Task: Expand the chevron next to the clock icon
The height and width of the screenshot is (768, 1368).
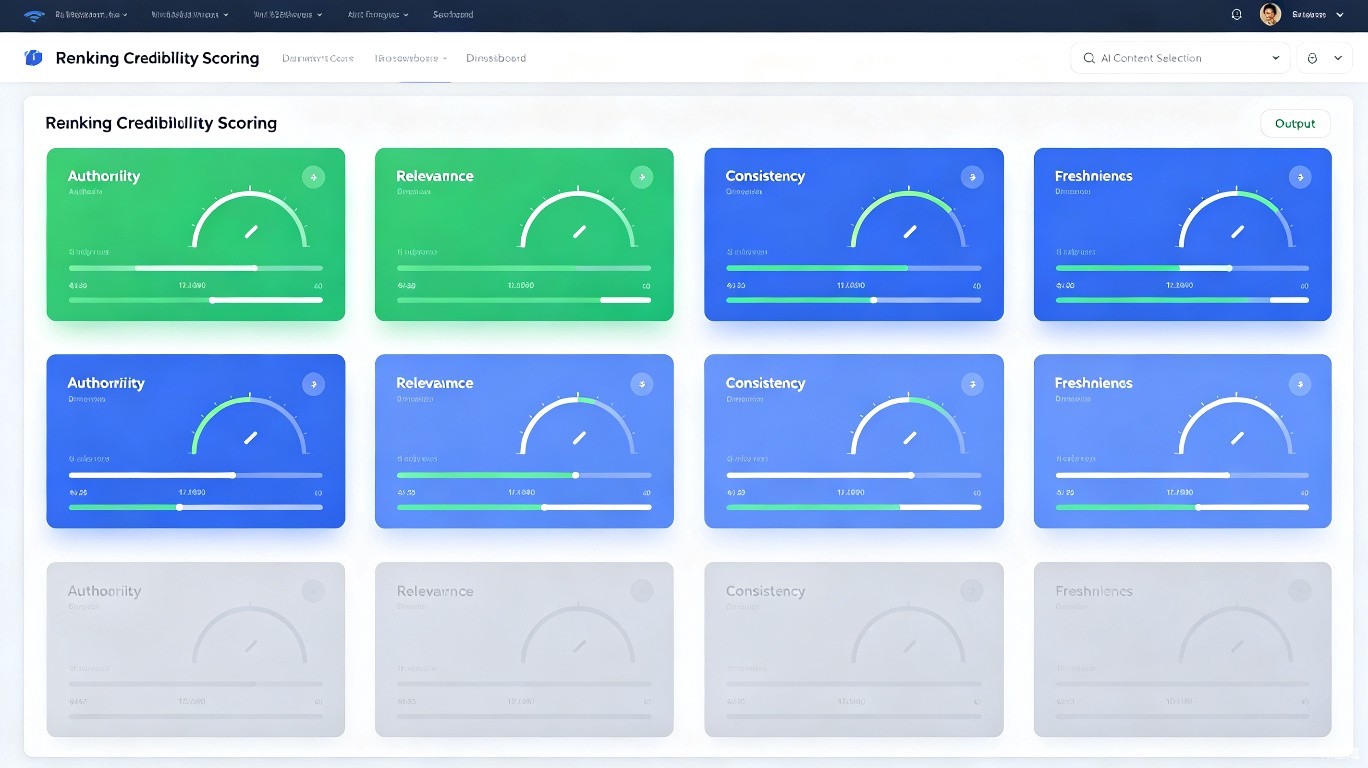Action: click(1337, 58)
